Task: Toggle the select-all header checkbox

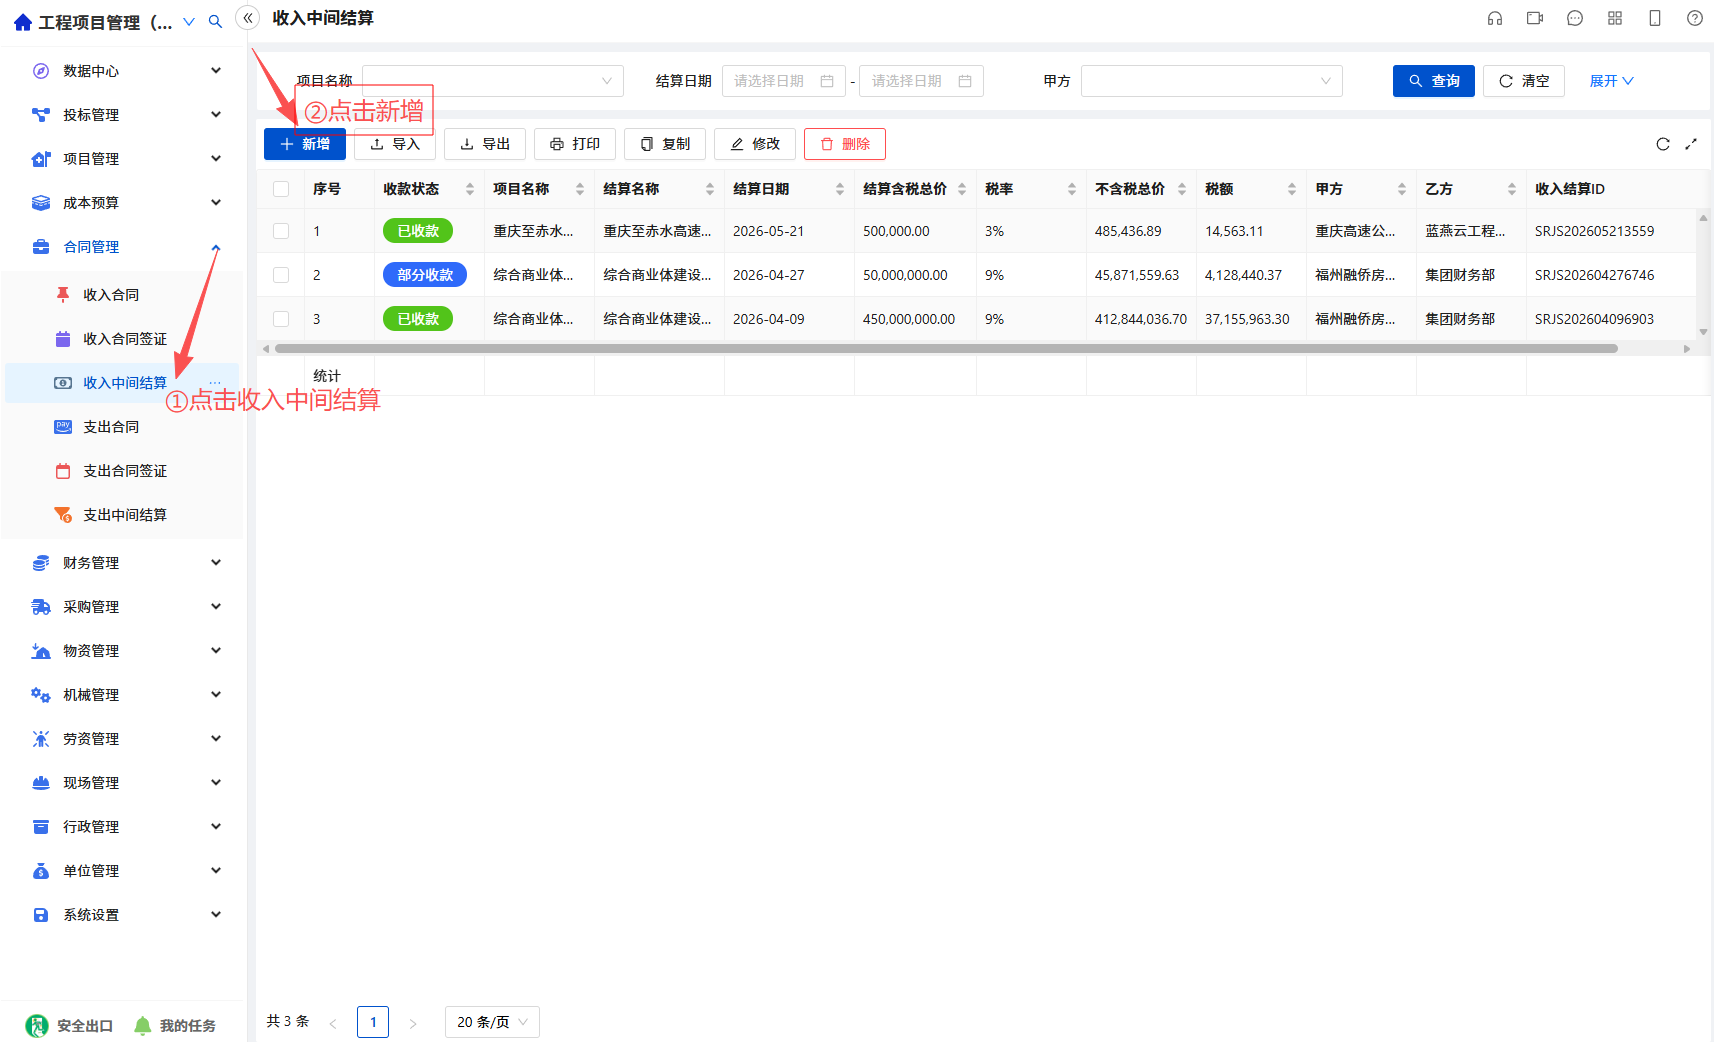Action: coord(281,189)
